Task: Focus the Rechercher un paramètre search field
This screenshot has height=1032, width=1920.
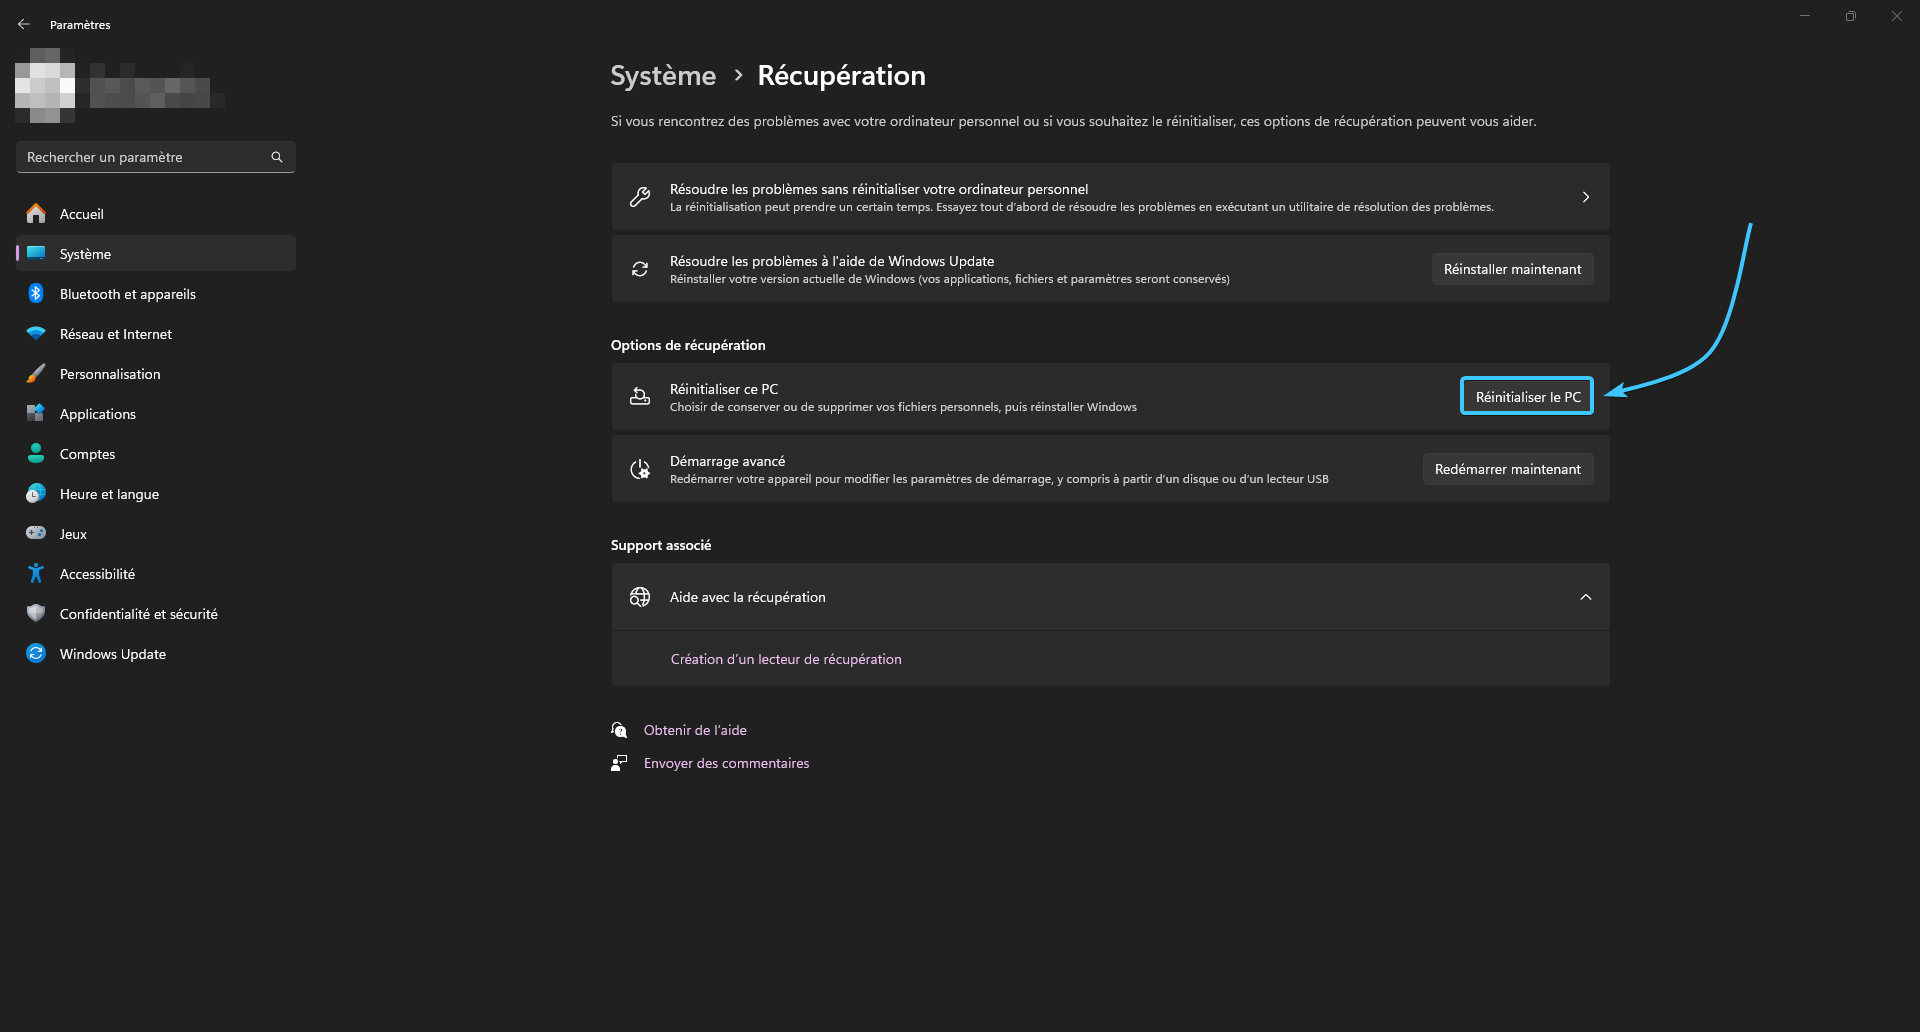Action: (x=145, y=157)
